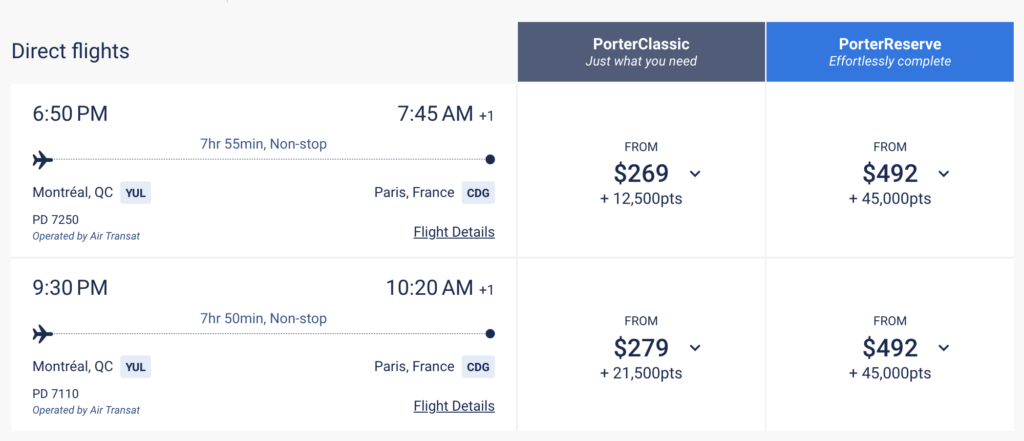The image size is (1024, 441).
Task: Select the PorterClassic column header
Action: 641,52
